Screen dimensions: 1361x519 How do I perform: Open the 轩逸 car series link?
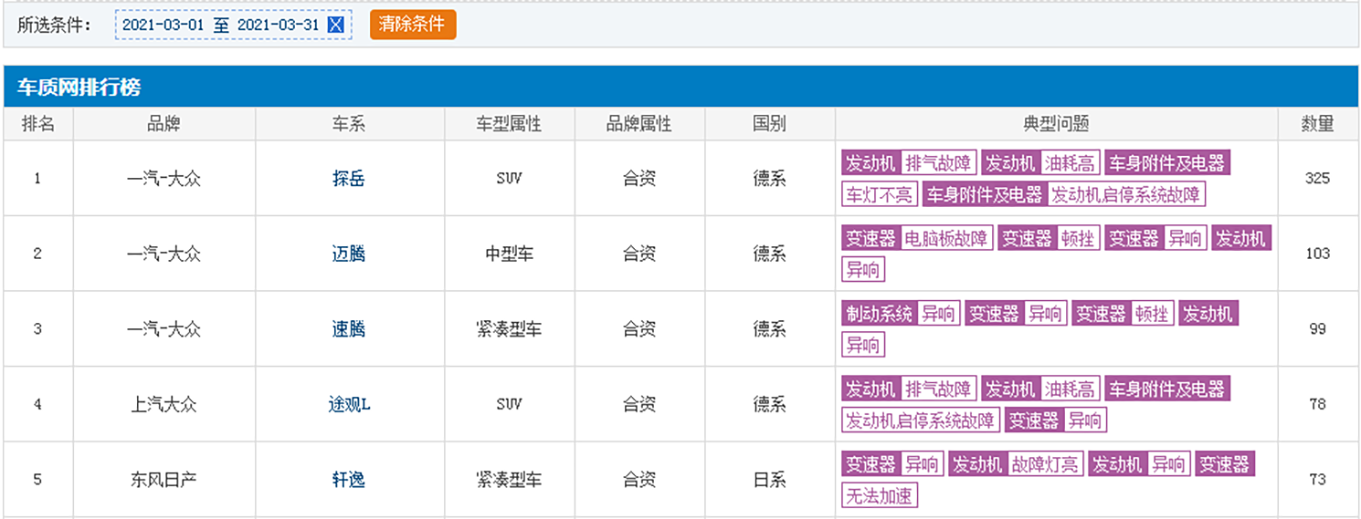349,480
